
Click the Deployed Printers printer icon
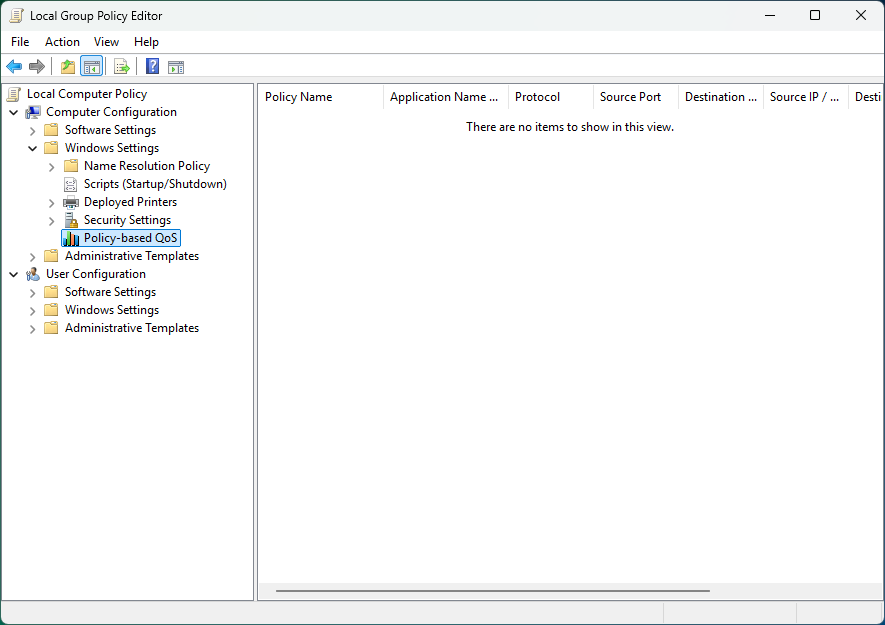[x=71, y=202]
